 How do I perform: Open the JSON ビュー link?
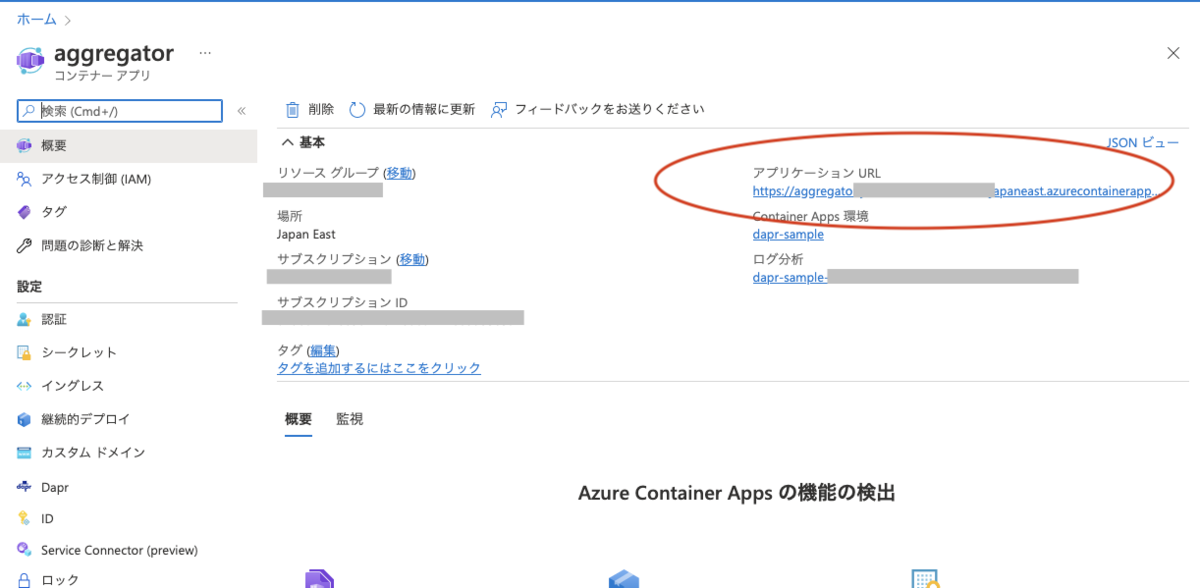tap(1143, 143)
